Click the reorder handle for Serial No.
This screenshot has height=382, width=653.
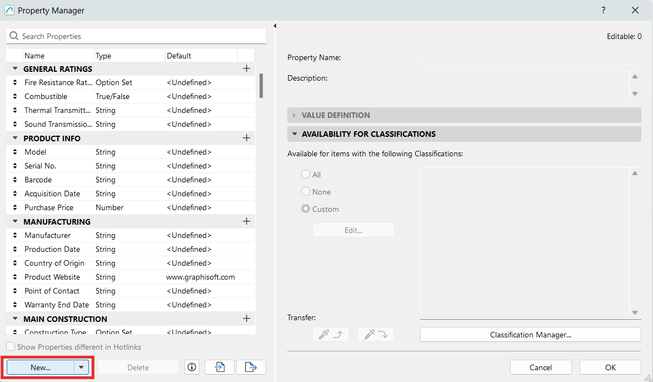pyautogui.click(x=15, y=166)
